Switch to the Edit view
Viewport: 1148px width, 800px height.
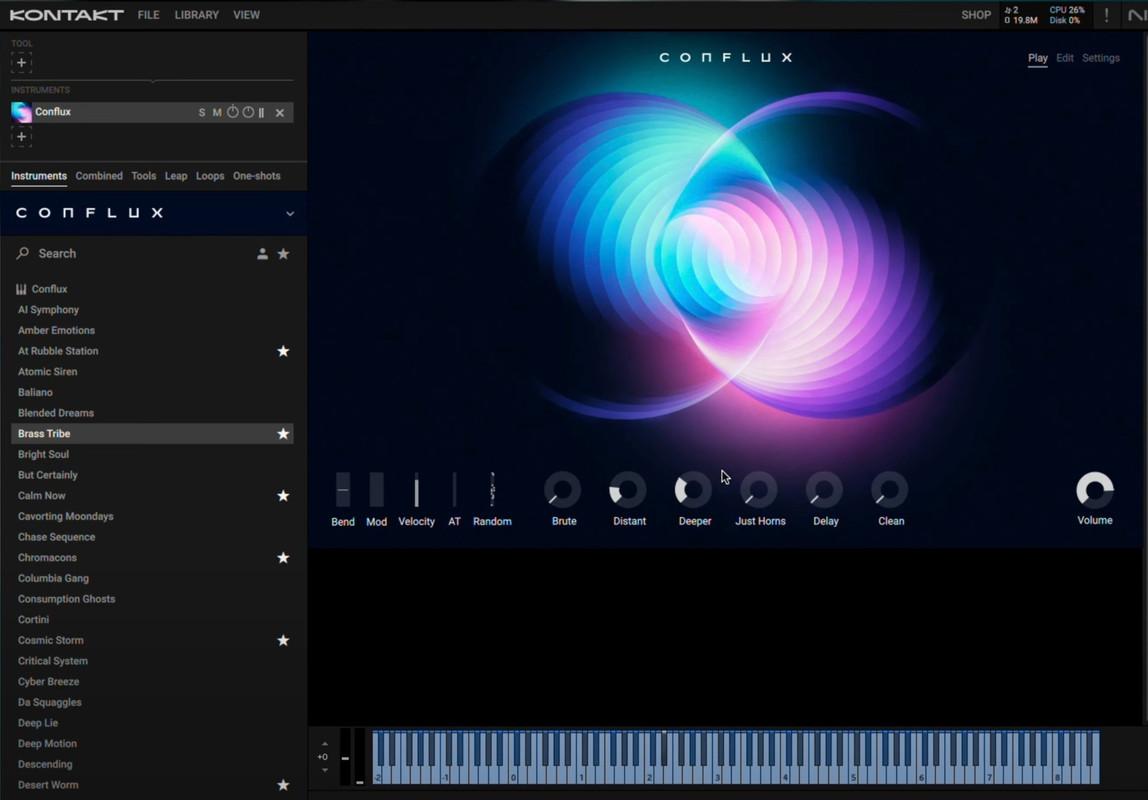point(1065,58)
